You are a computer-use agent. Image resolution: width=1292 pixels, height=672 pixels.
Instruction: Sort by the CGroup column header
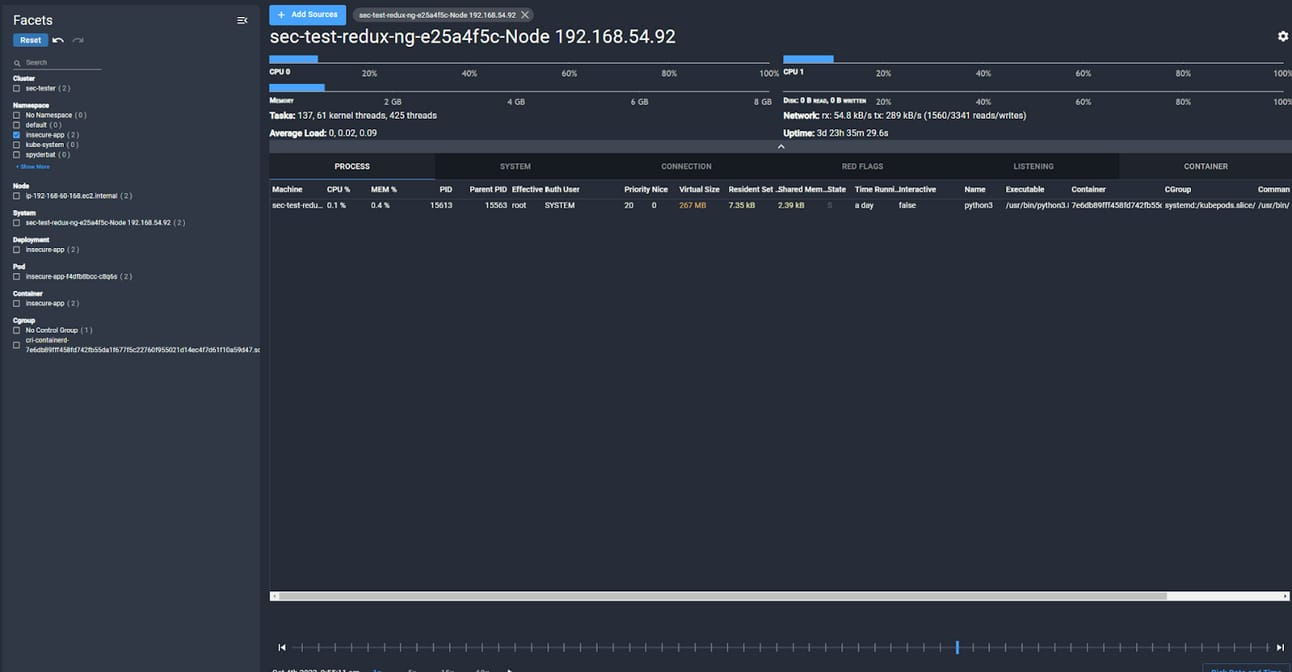(x=1178, y=190)
